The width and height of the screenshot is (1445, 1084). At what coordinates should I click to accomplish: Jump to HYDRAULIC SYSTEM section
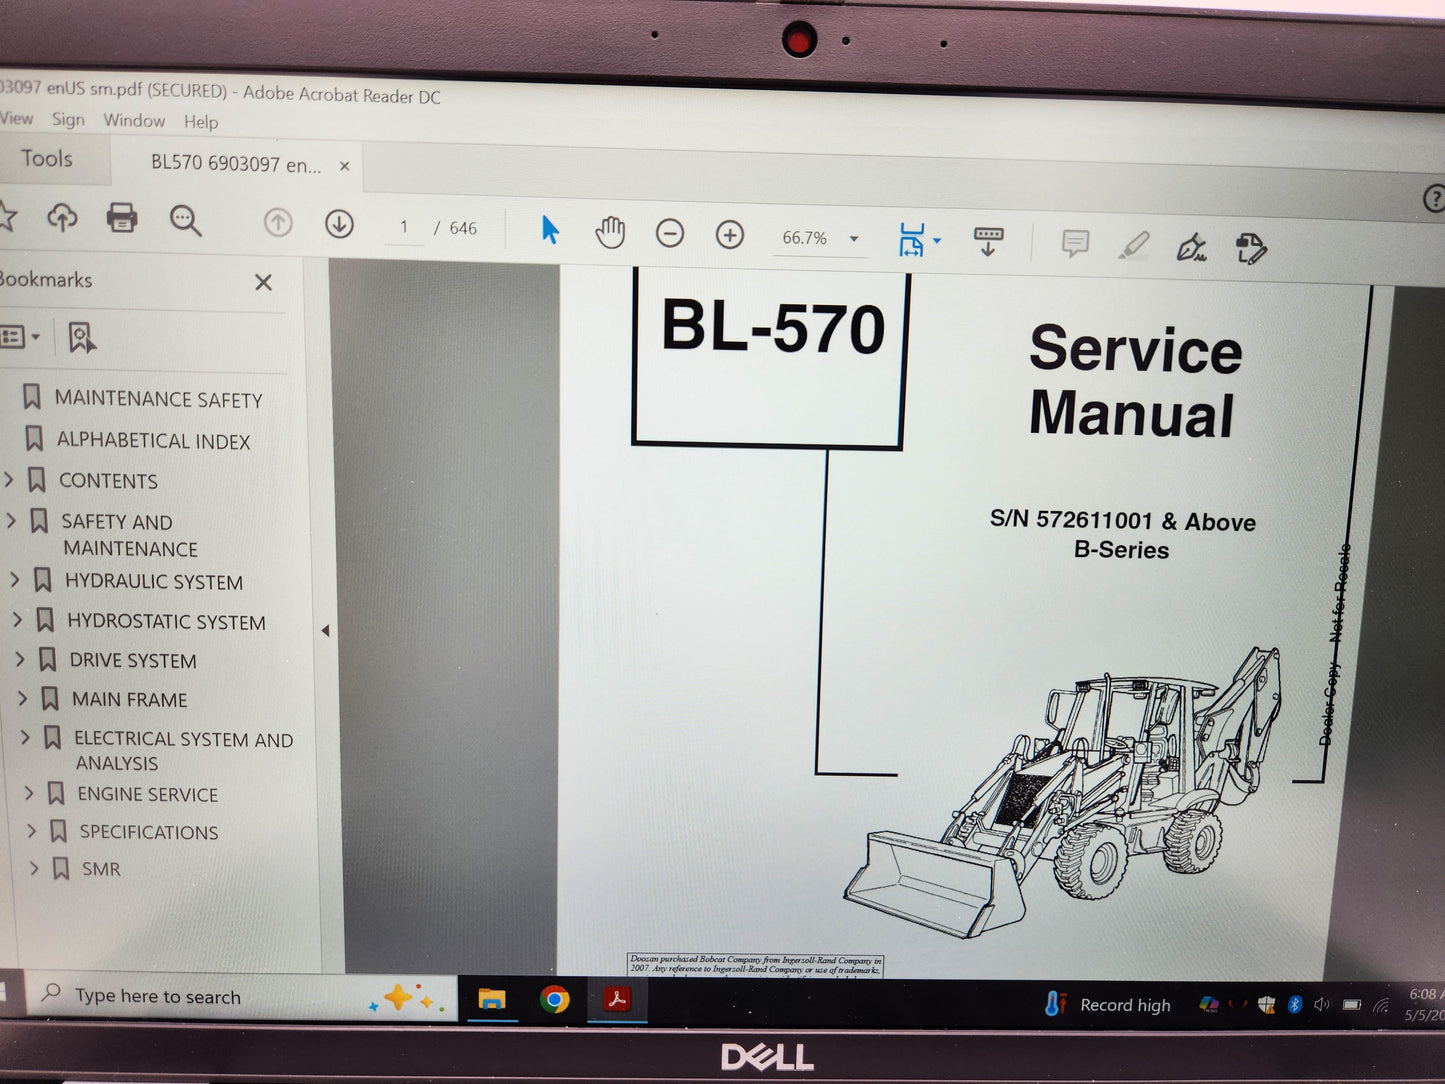(x=154, y=582)
